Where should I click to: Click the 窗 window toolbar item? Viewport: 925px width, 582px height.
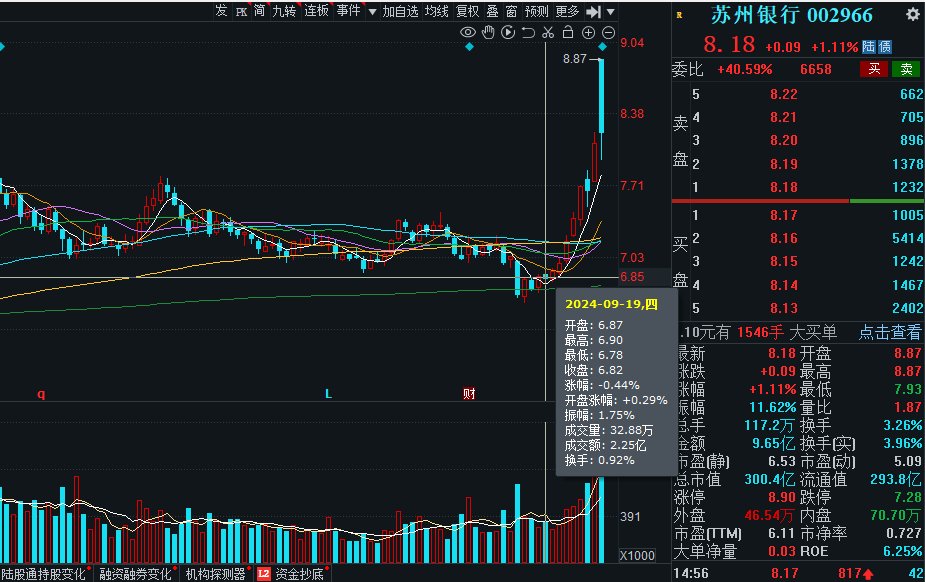(x=511, y=11)
